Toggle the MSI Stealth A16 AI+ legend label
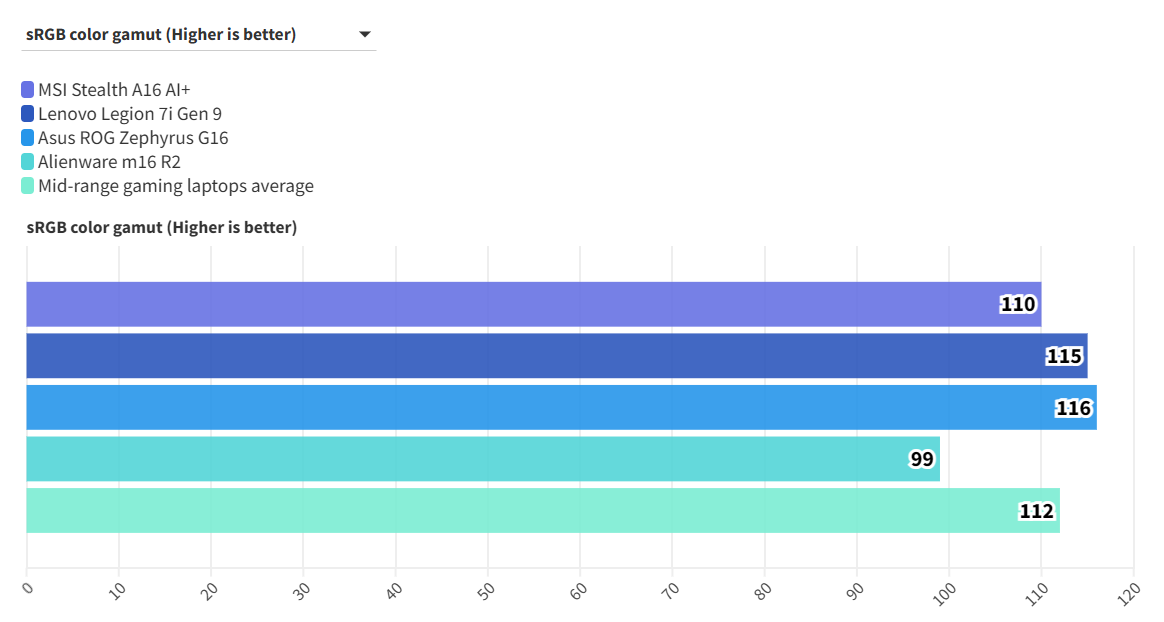This screenshot has height=622, width=1164. point(114,90)
